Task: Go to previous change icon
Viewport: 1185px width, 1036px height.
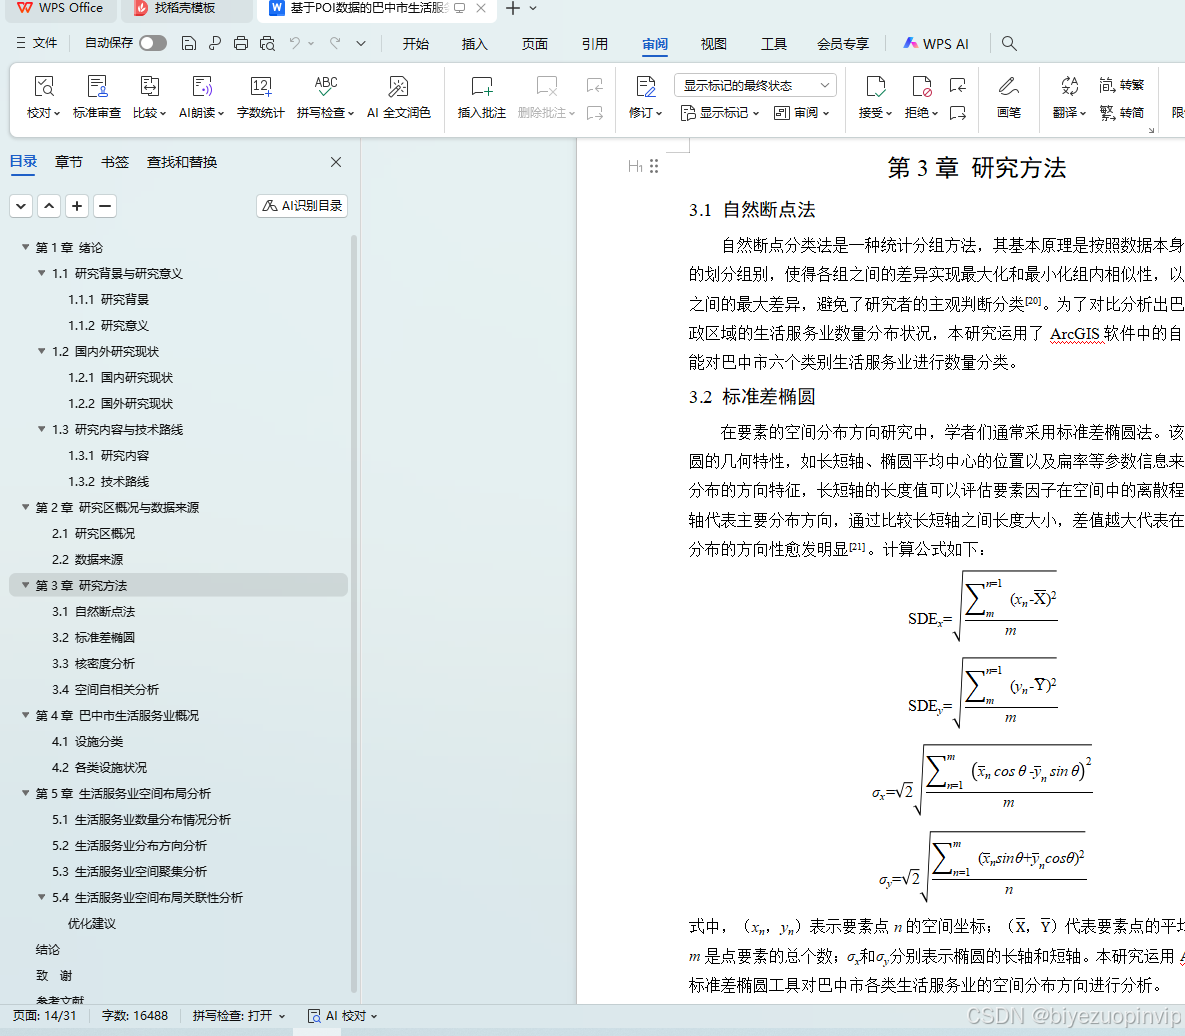Action: [x=958, y=85]
